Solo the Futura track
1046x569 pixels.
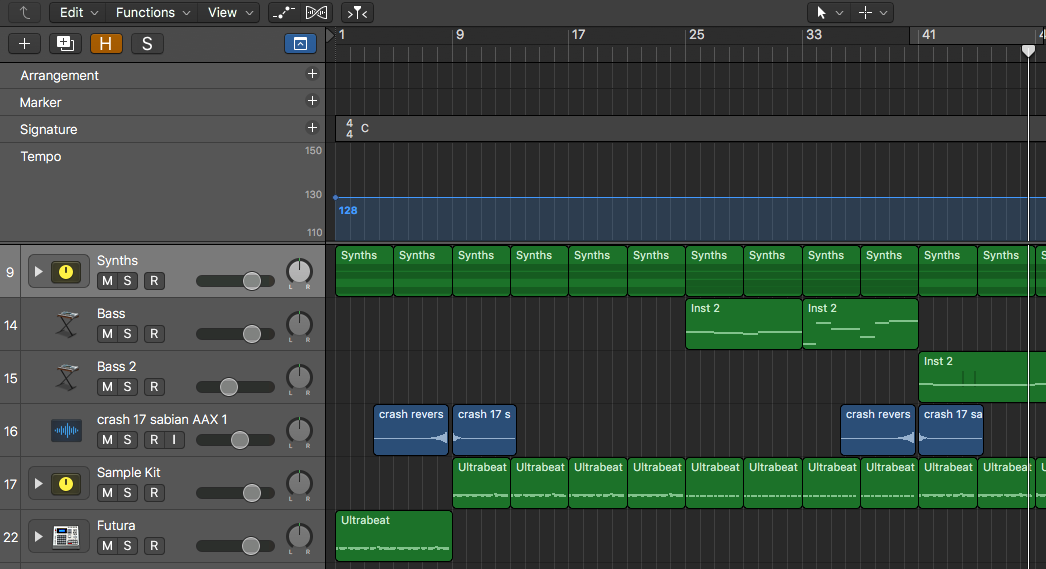127,546
